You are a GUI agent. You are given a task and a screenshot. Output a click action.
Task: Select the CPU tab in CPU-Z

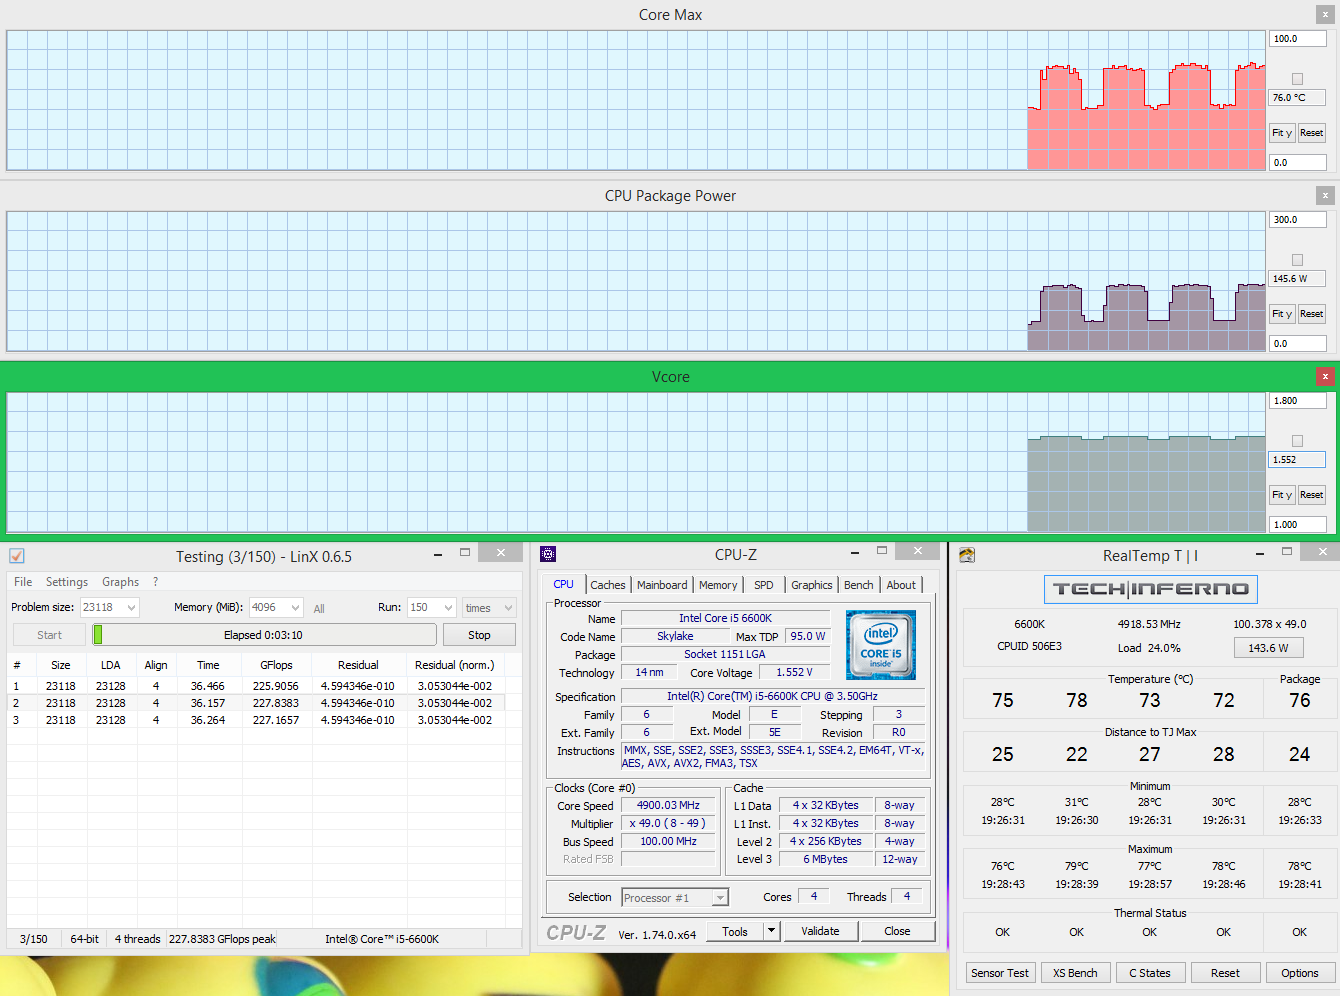[564, 584]
